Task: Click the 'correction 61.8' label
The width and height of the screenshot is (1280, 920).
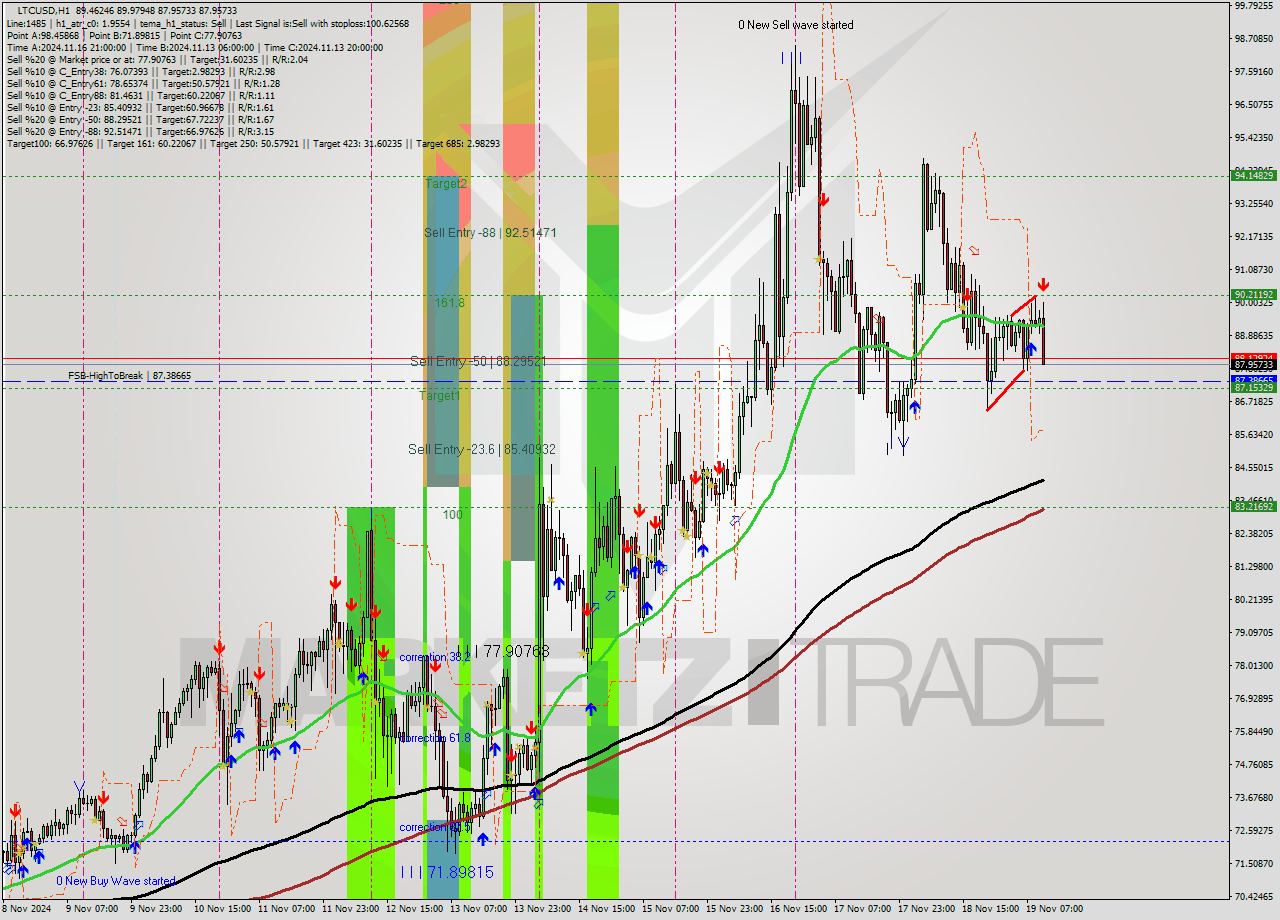Action: (434, 738)
